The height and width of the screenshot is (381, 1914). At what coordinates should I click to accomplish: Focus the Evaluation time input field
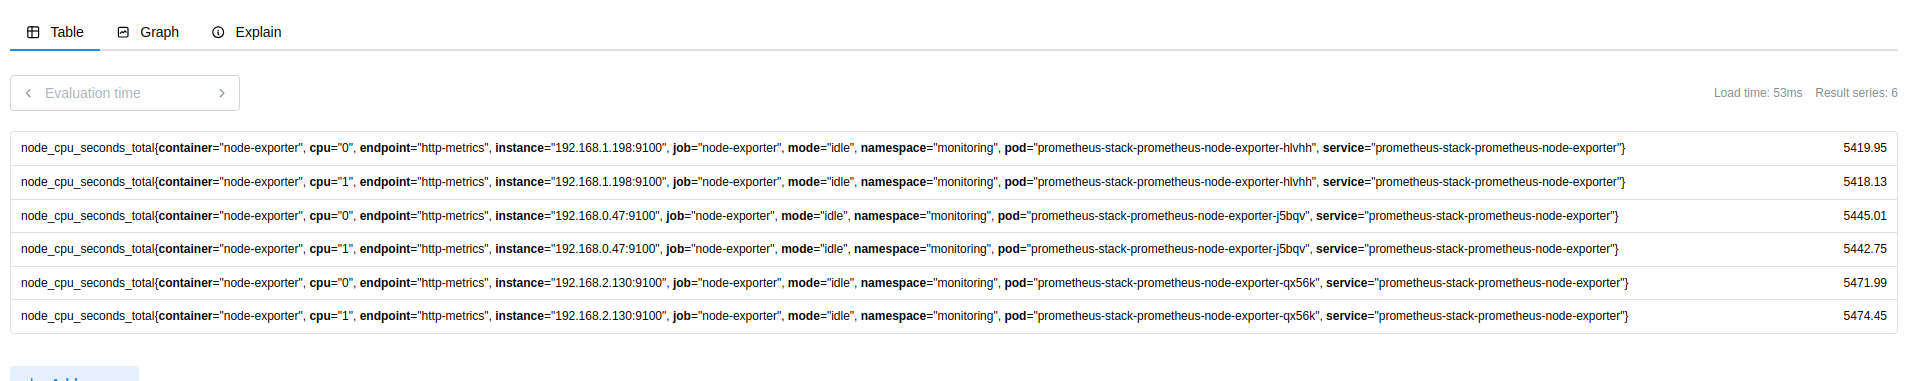(125, 93)
